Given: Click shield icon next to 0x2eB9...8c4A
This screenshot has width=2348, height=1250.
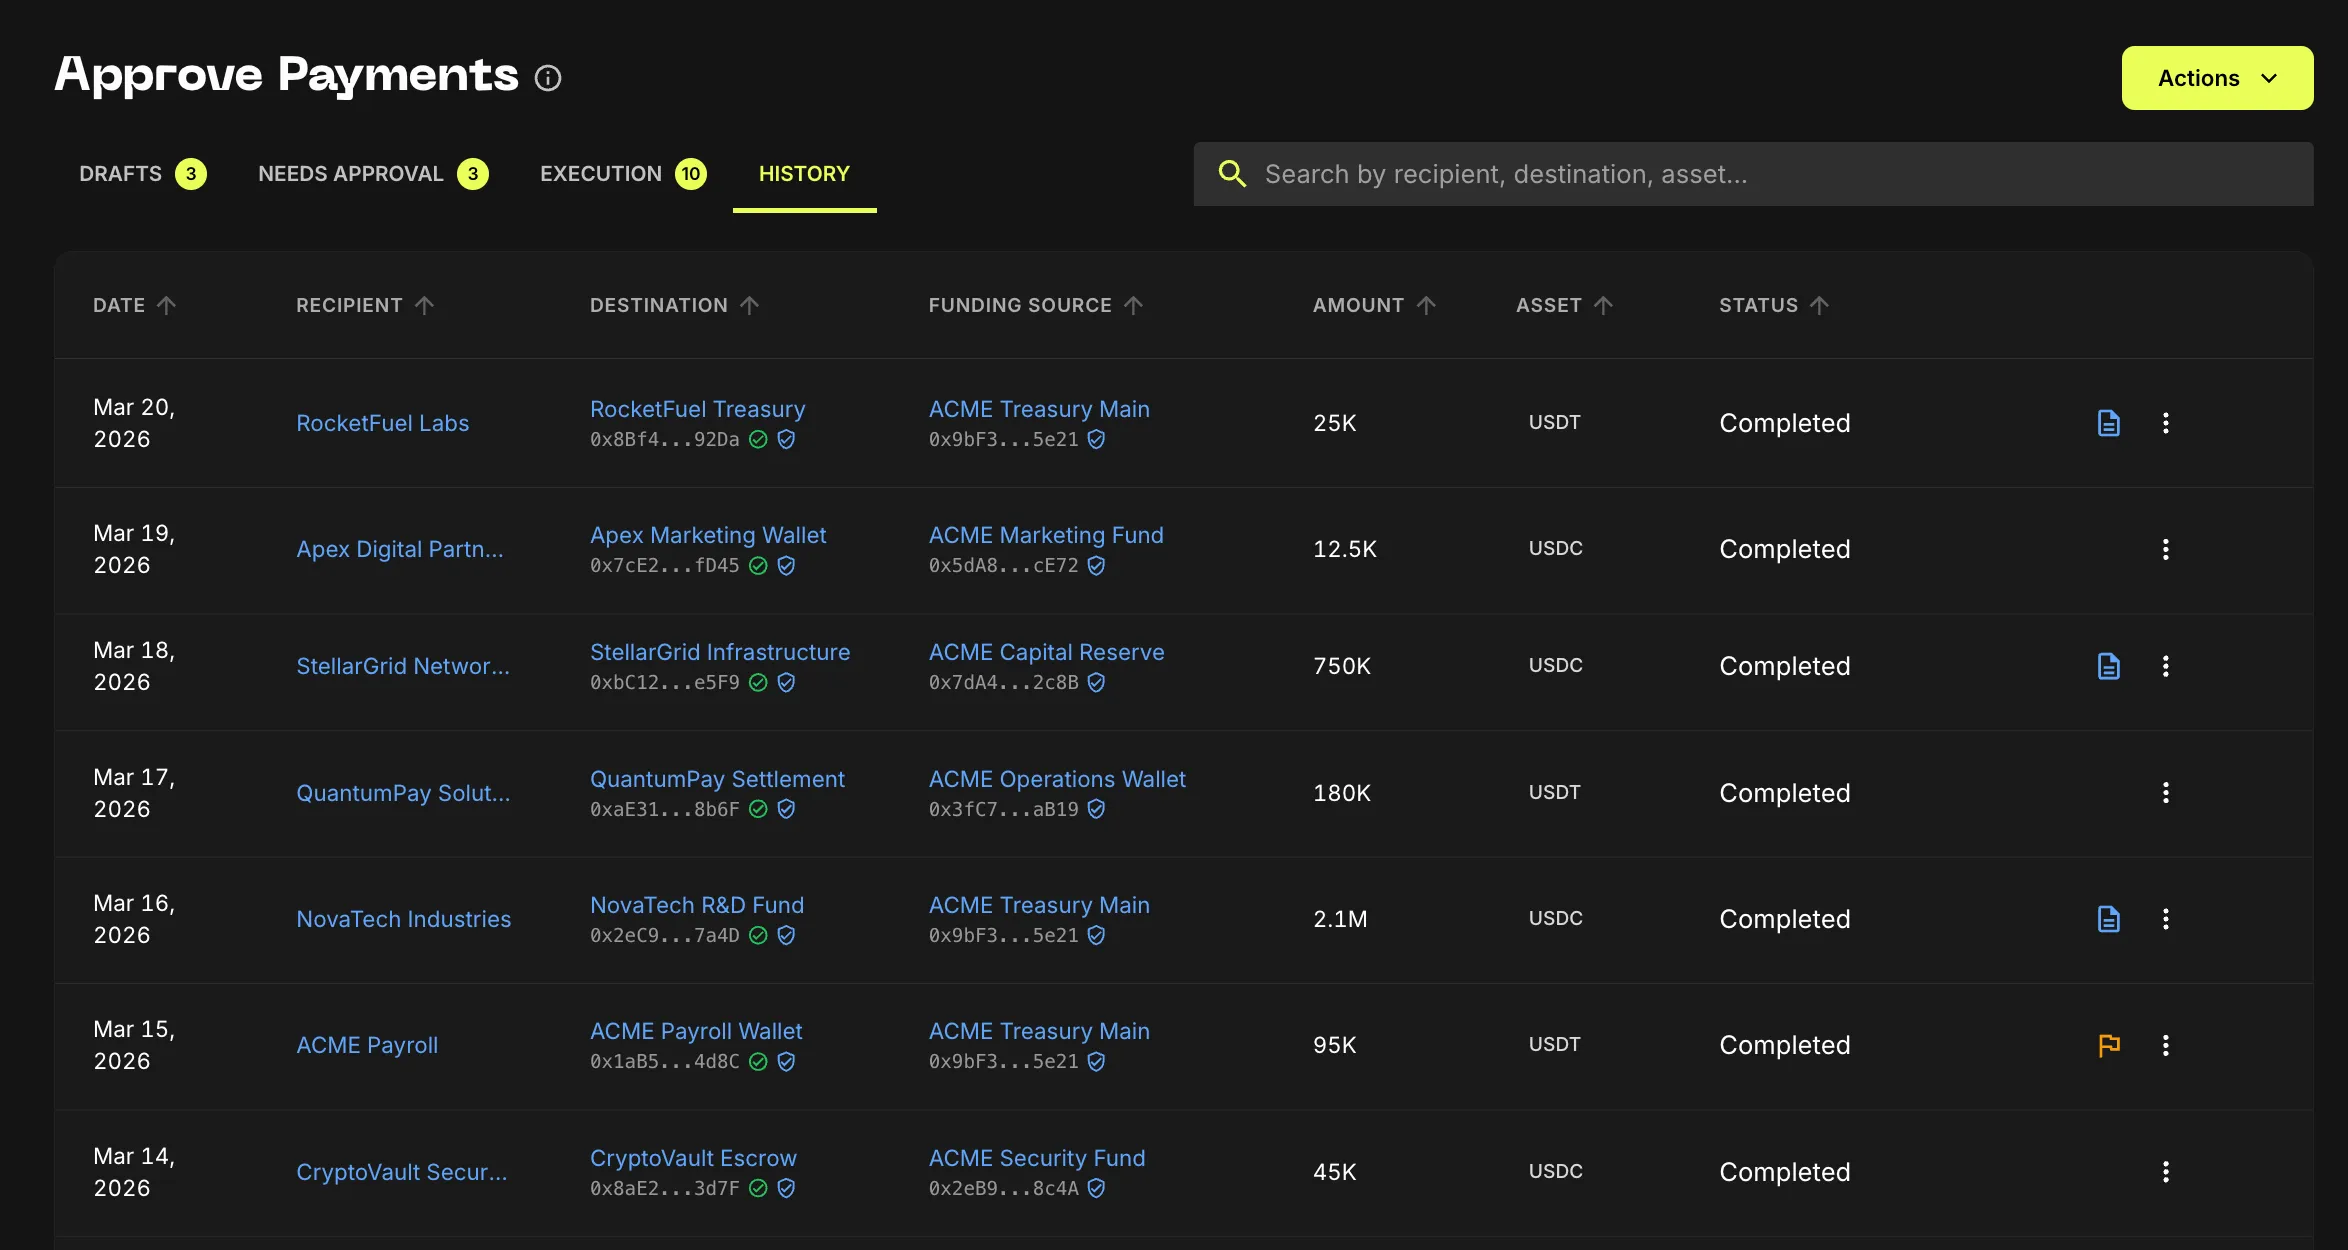Looking at the screenshot, I should click(x=1096, y=1188).
